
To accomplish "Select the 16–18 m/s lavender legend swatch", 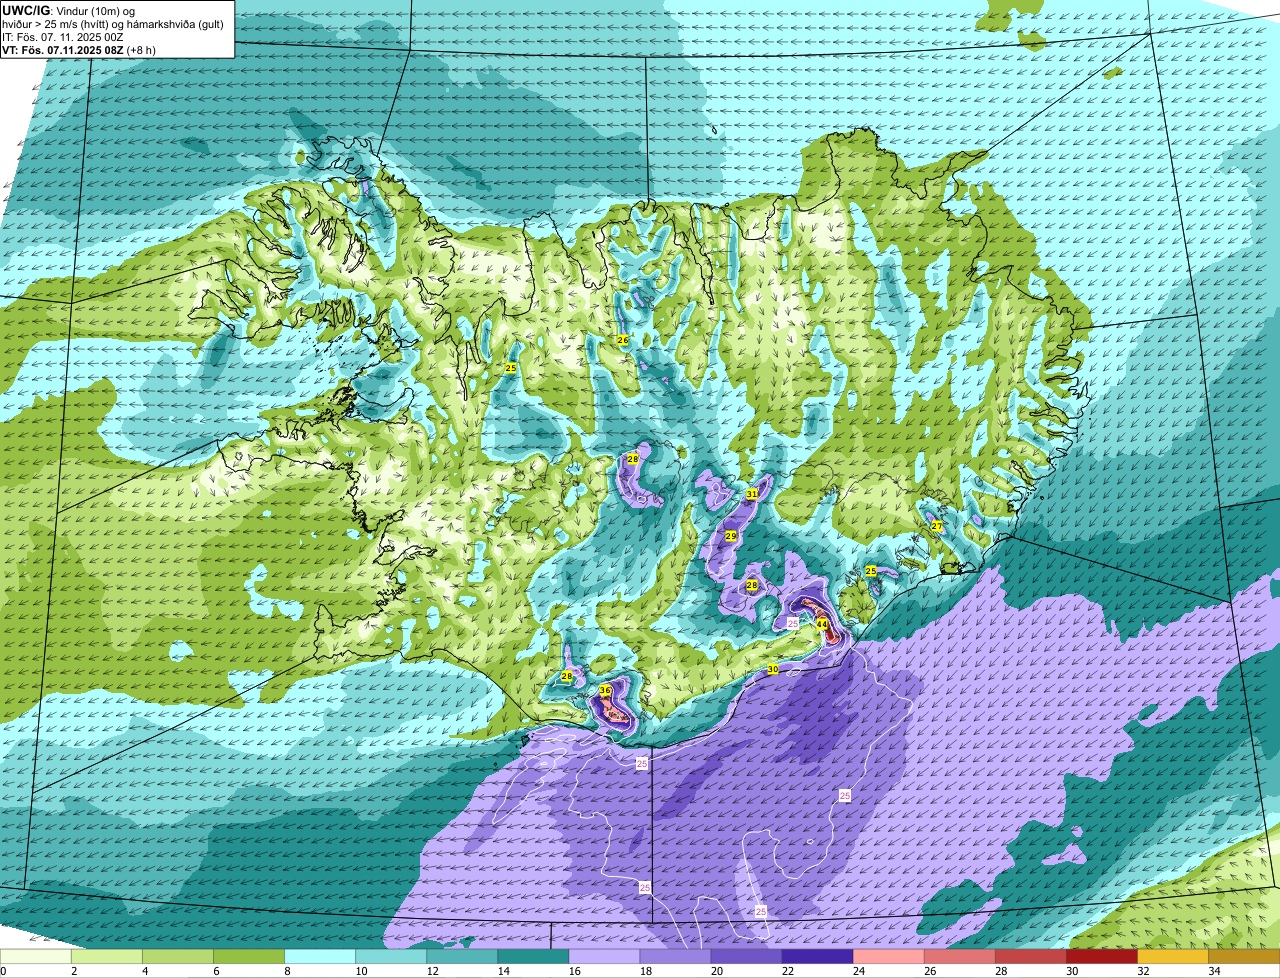I will click(x=604, y=956).
